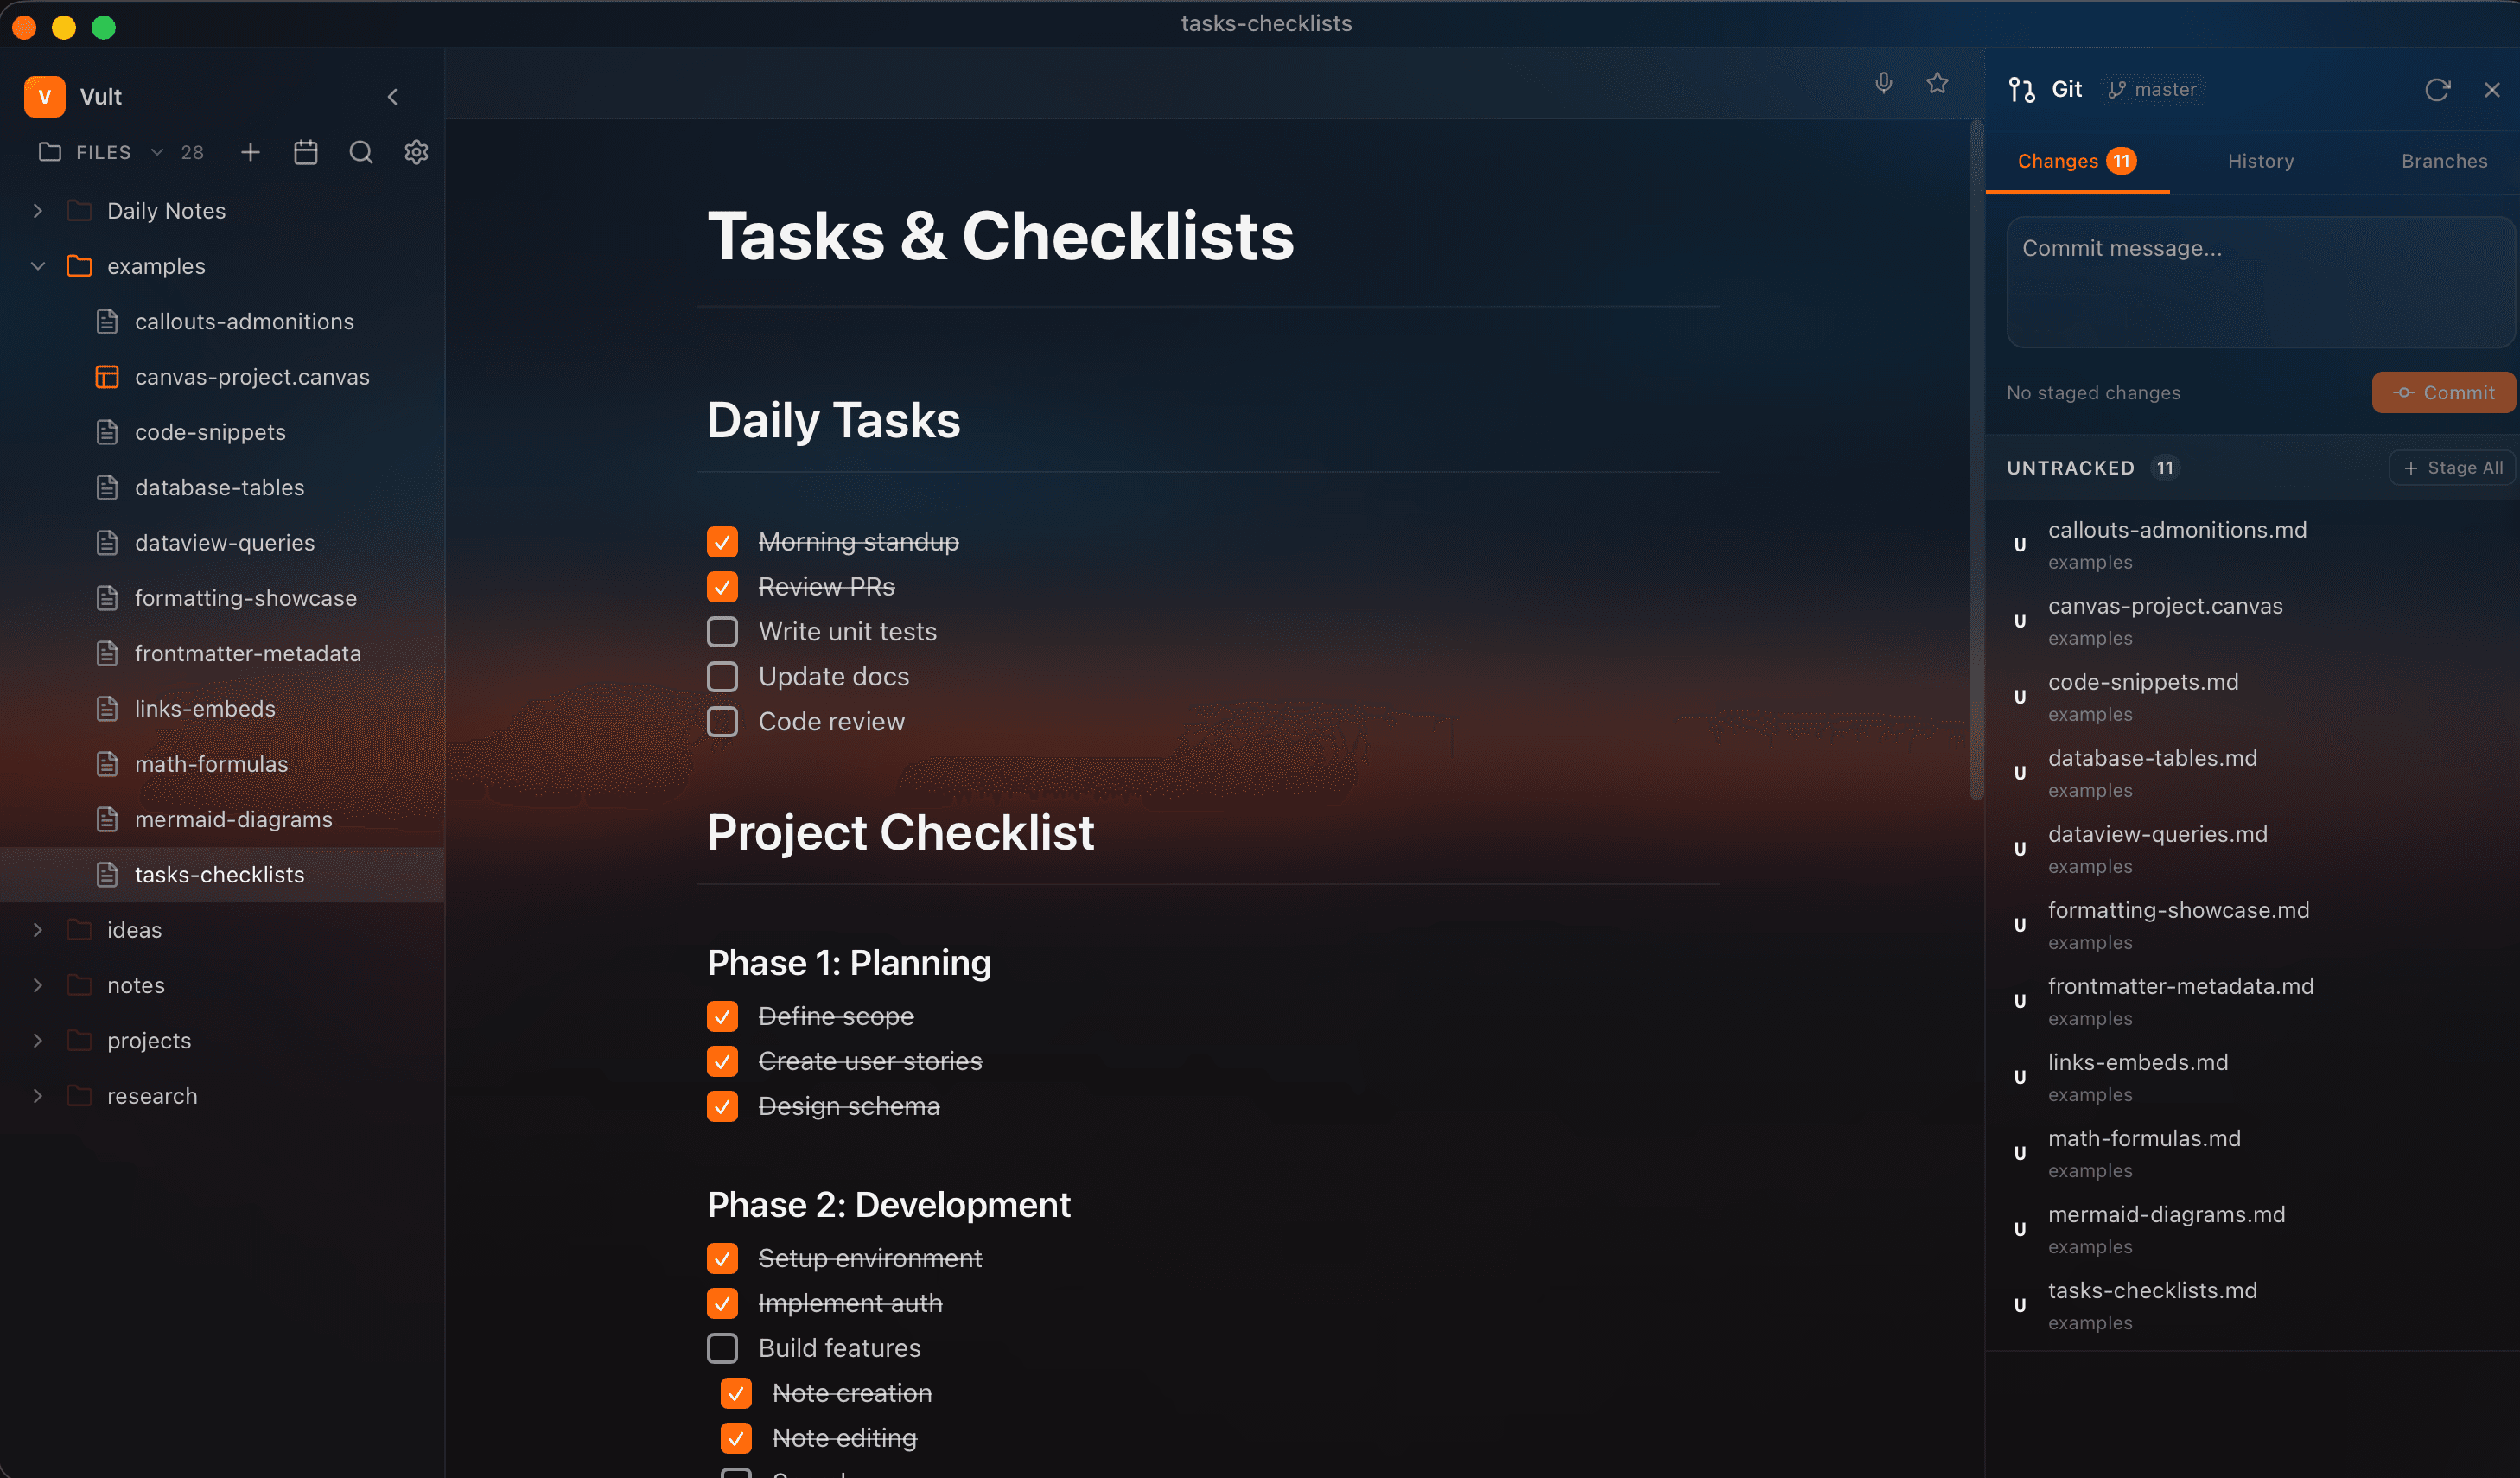Open the file search icon
The image size is (2520, 1478).
tap(361, 152)
